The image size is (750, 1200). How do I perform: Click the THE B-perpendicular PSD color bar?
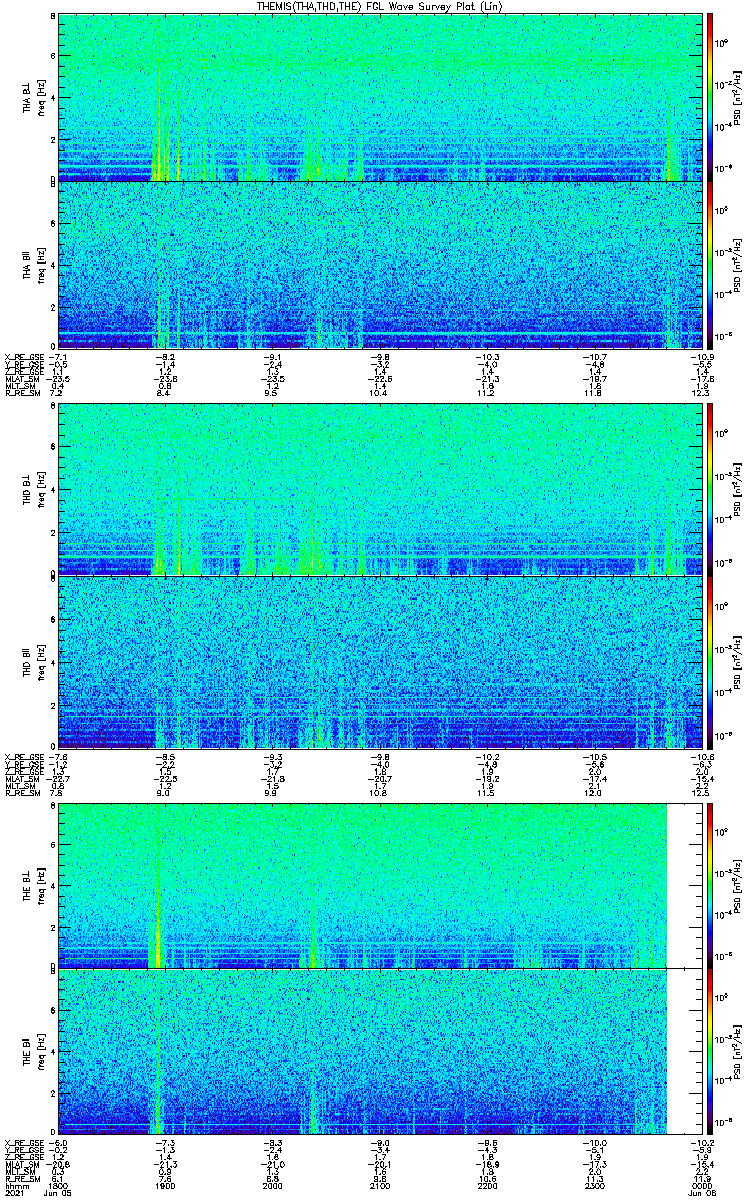[x=710, y=885]
